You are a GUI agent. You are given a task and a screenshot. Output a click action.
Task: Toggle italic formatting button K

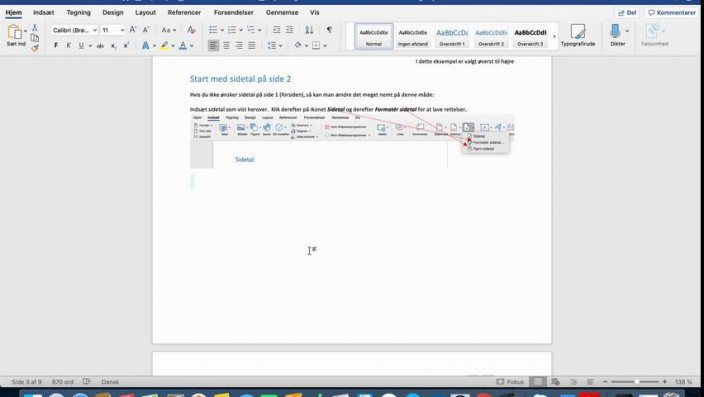[x=68, y=45]
